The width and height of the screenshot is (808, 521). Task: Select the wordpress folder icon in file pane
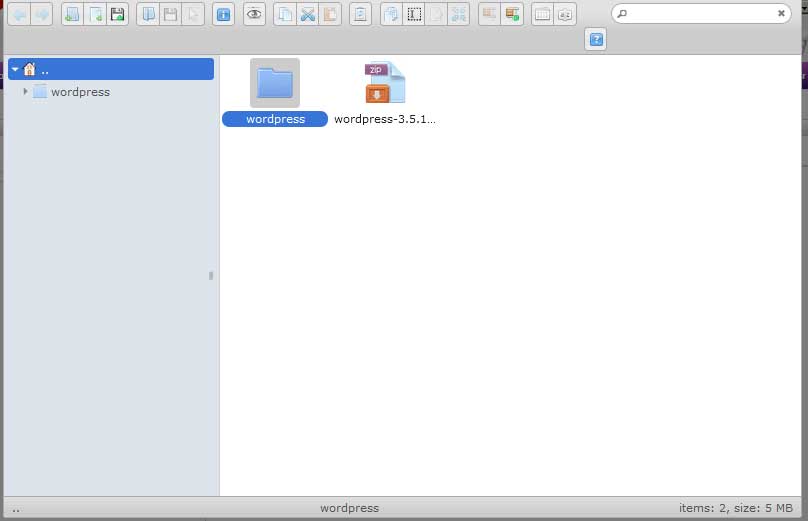pyautogui.click(x=275, y=82)
